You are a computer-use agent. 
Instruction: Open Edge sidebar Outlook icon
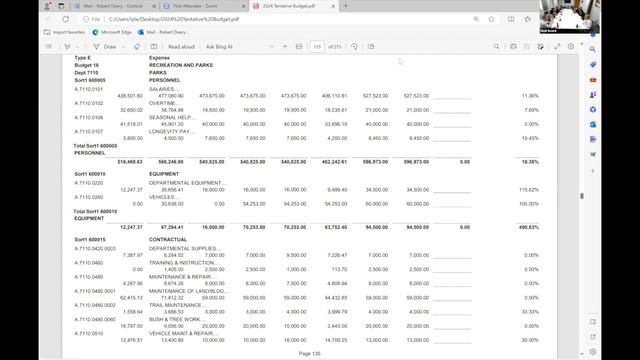tap(593, 124)
